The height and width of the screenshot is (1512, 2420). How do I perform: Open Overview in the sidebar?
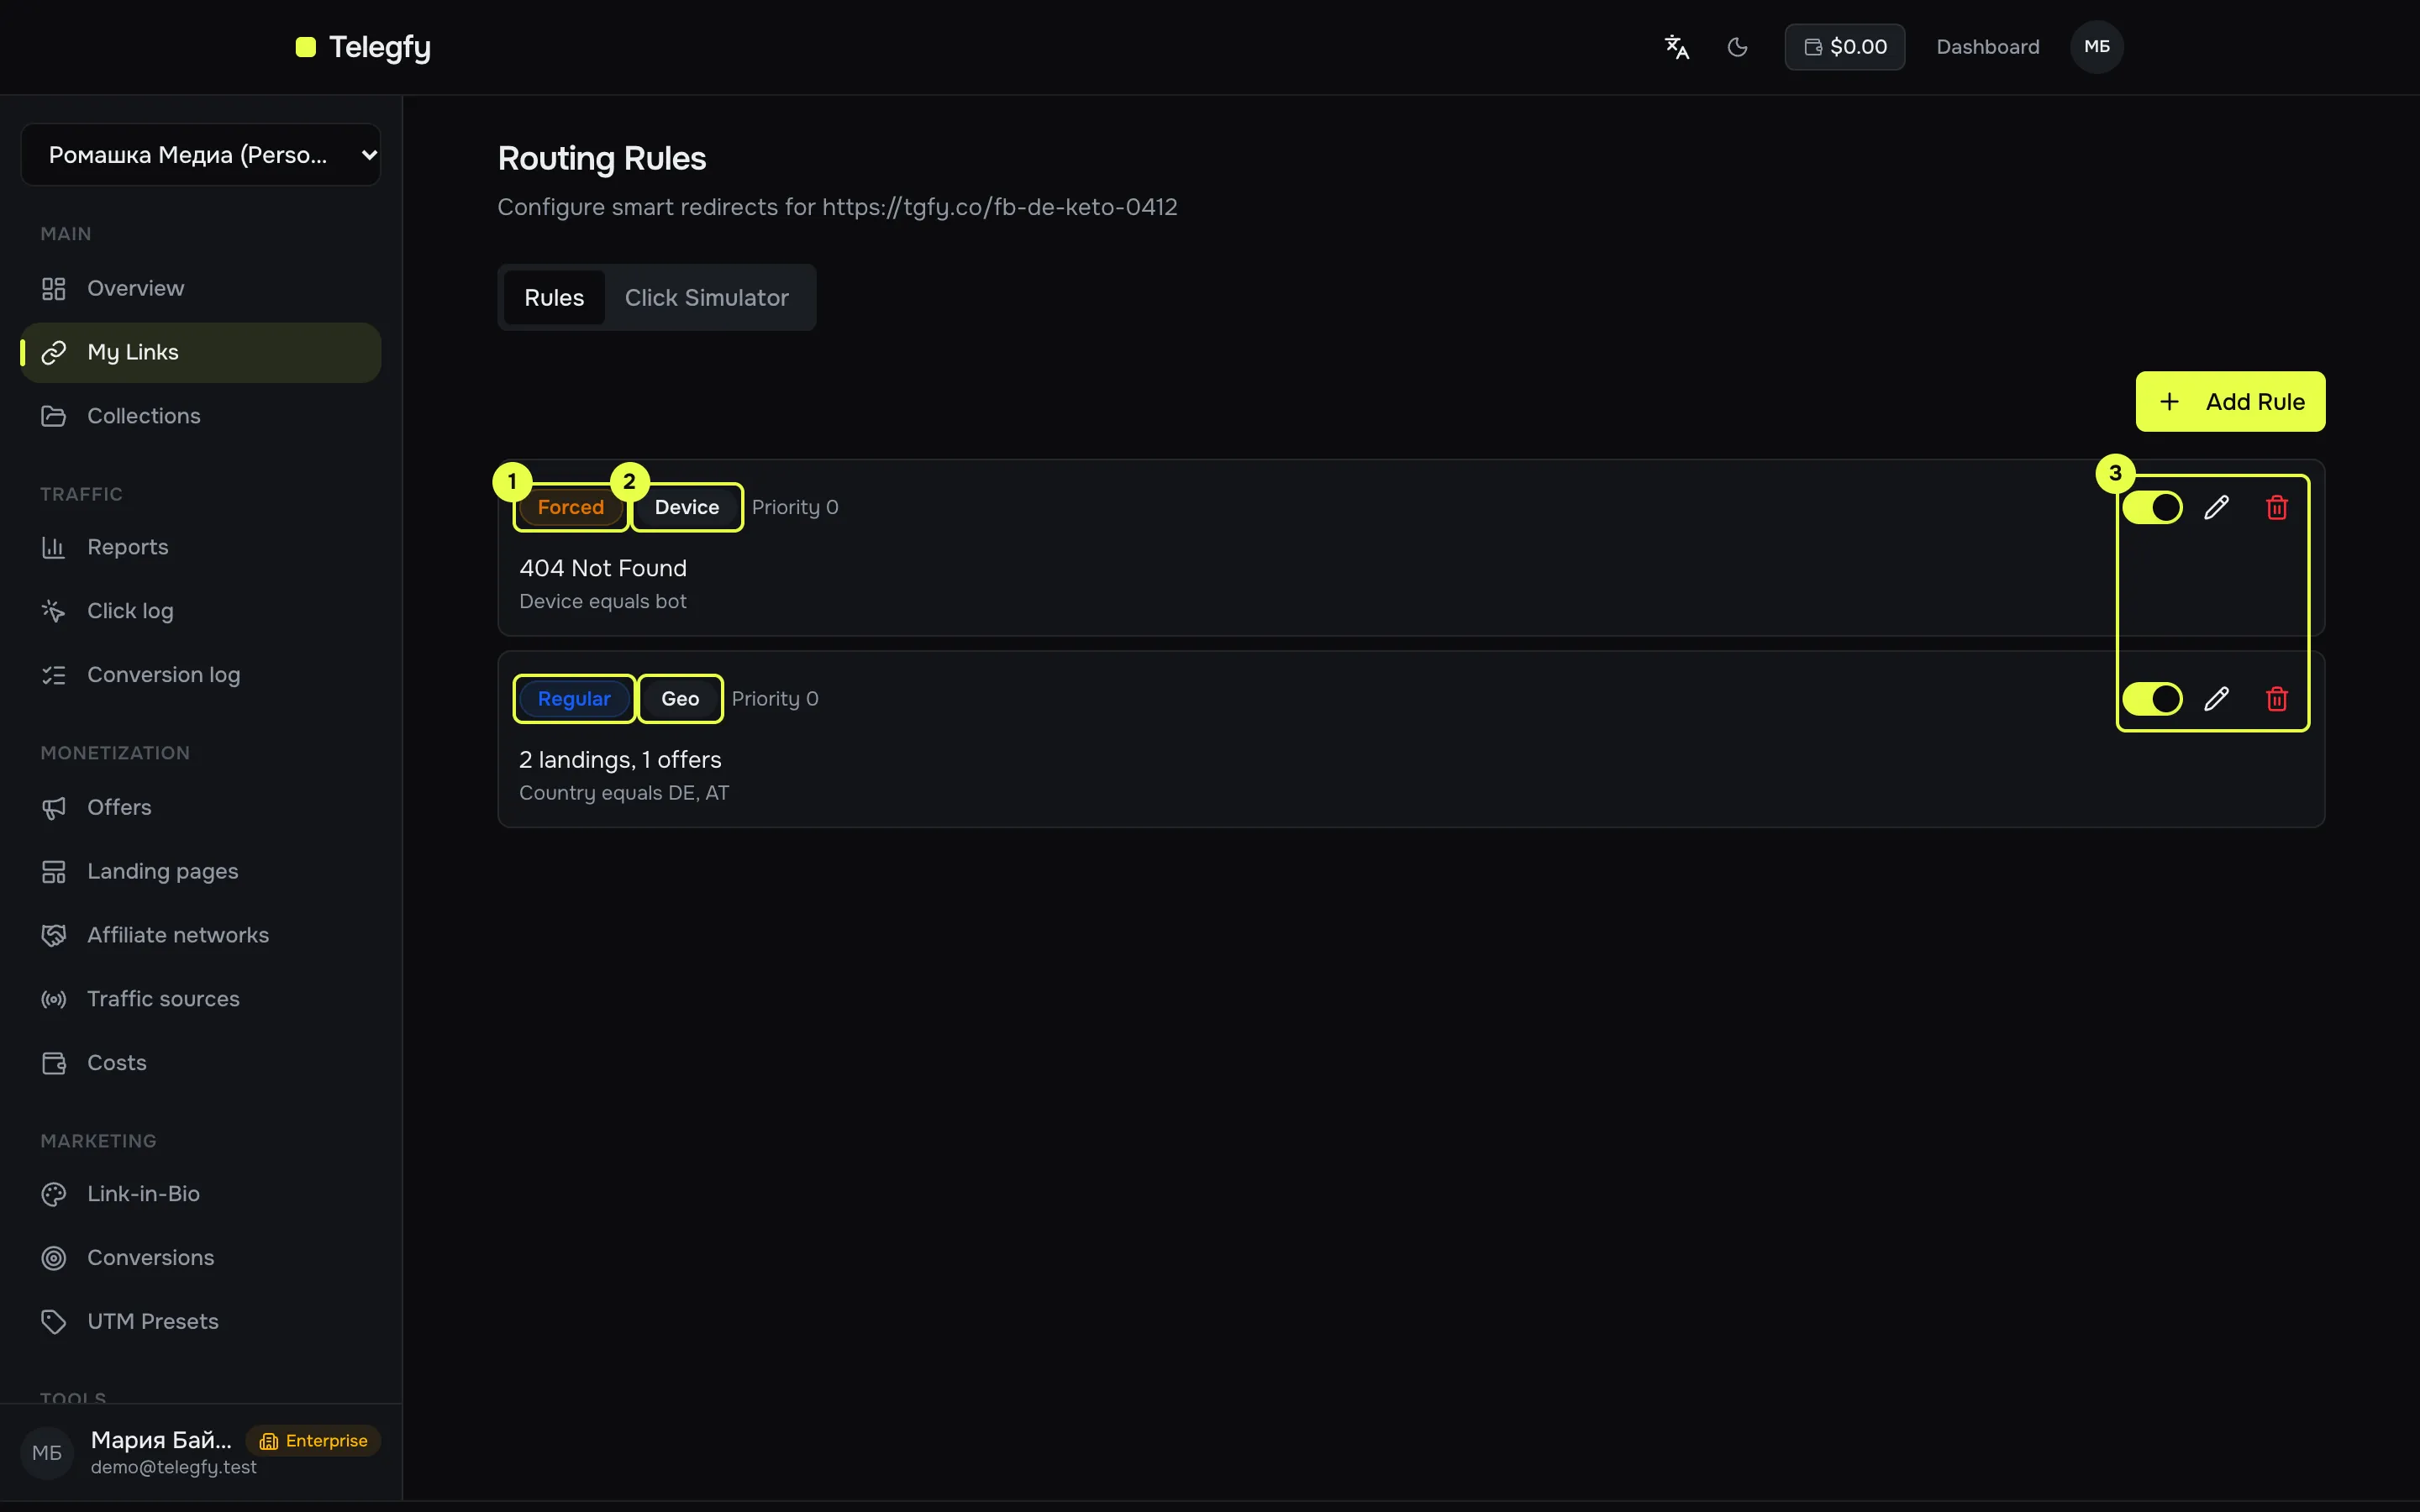201,288
